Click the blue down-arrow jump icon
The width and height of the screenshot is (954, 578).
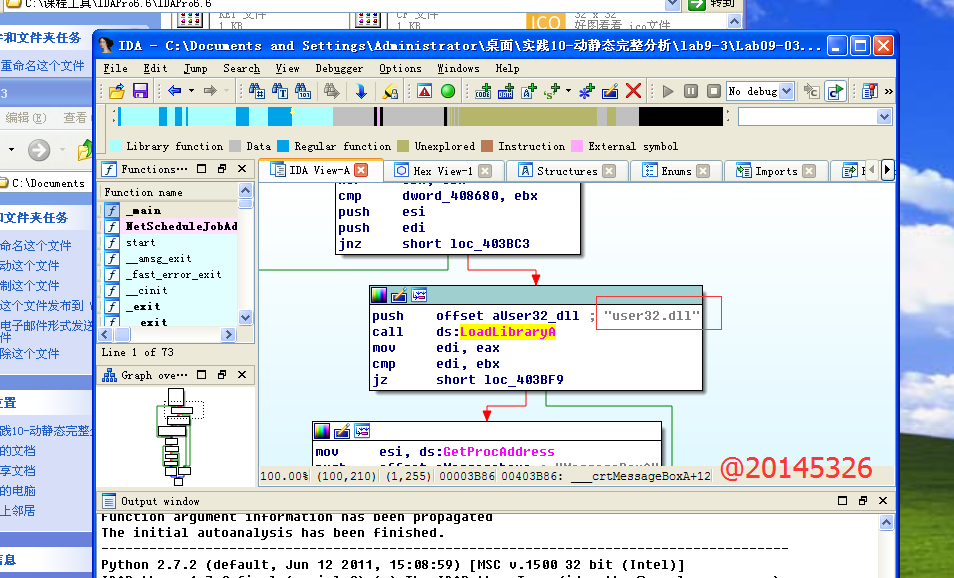click(361, 91)
